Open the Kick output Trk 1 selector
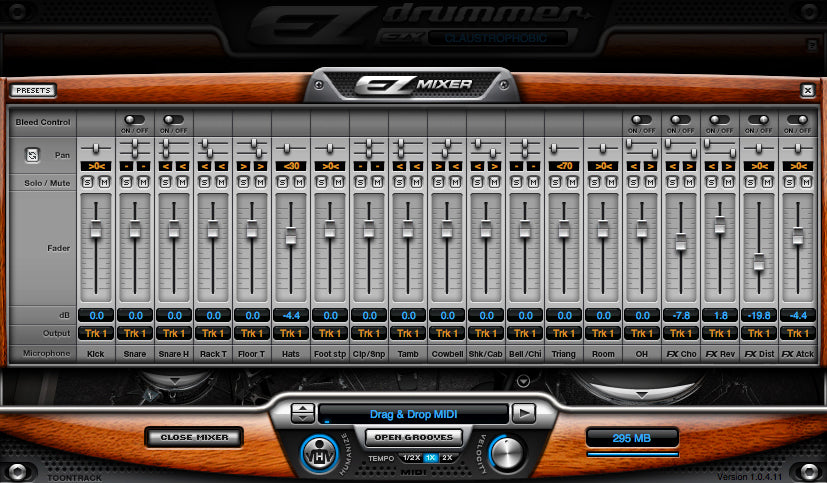The width and height of the screenshot is (827, 483). pos(95,333)
